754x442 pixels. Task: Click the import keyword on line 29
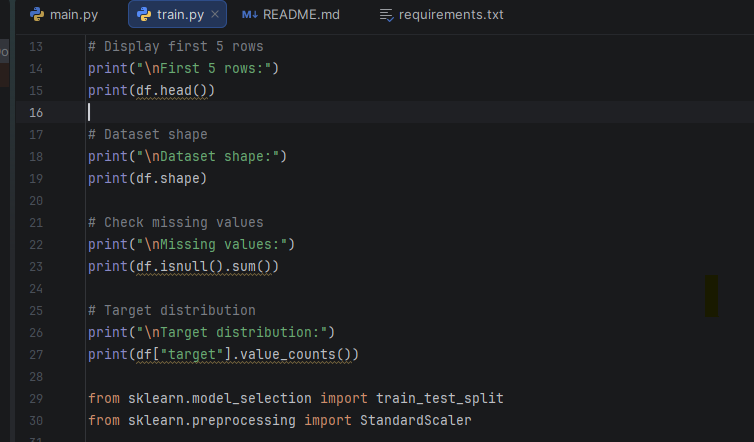tap(344, 399)
